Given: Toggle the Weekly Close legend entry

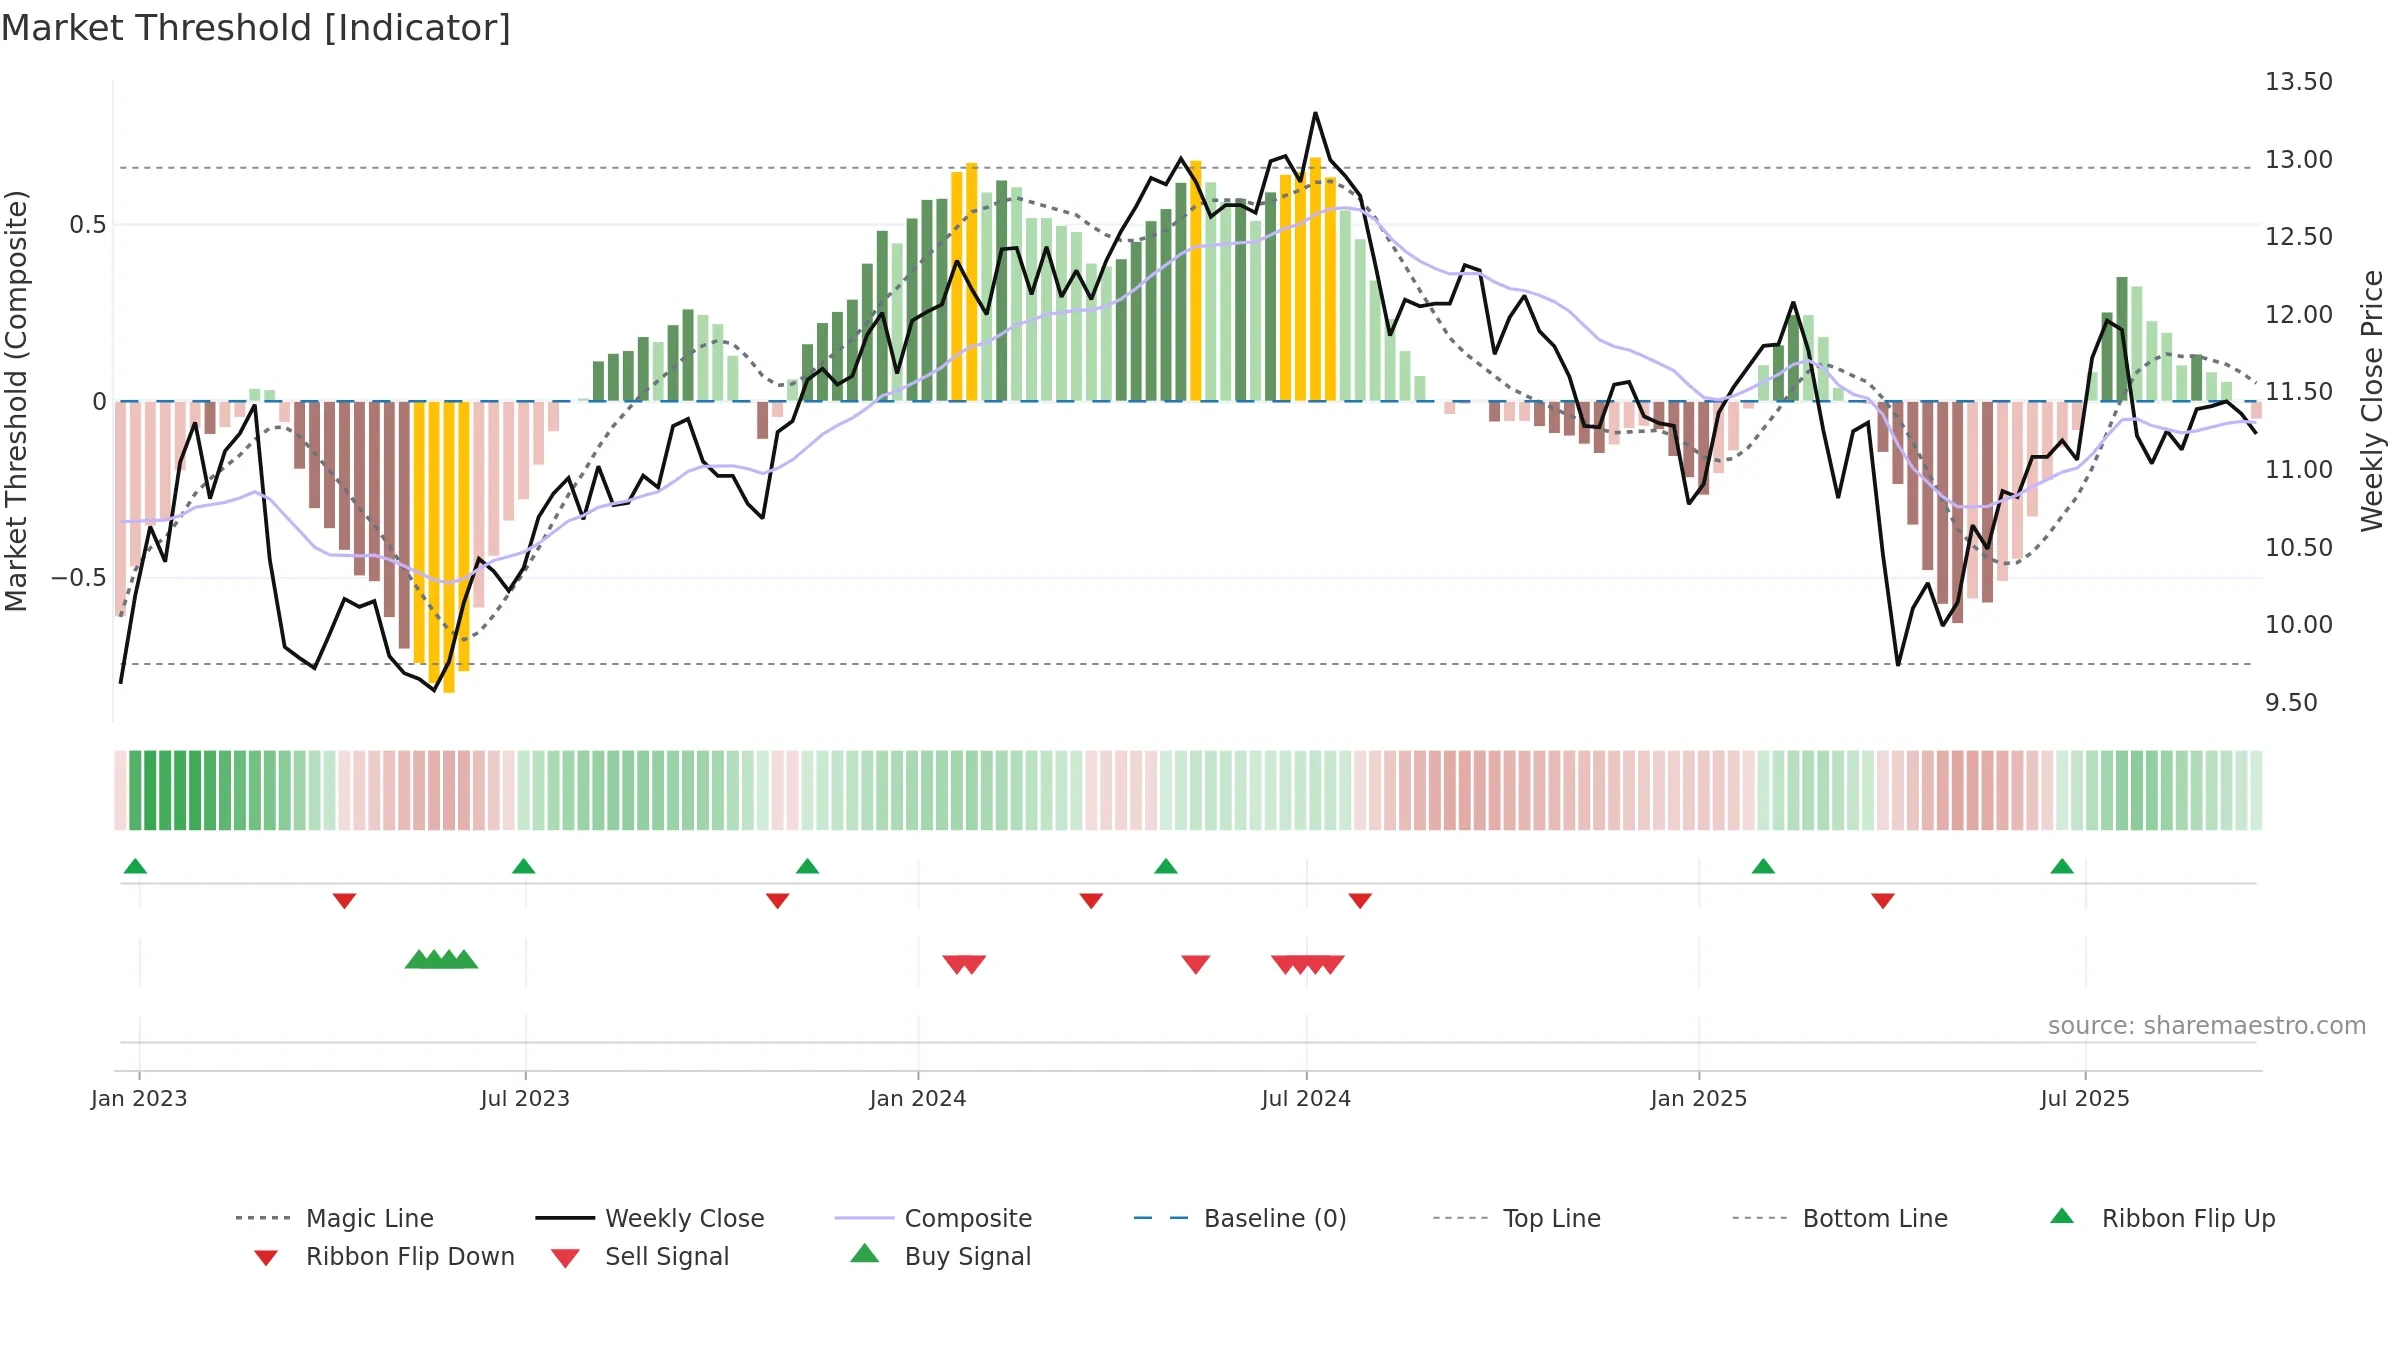Looking at the screenshot, I should point(649,1218).
